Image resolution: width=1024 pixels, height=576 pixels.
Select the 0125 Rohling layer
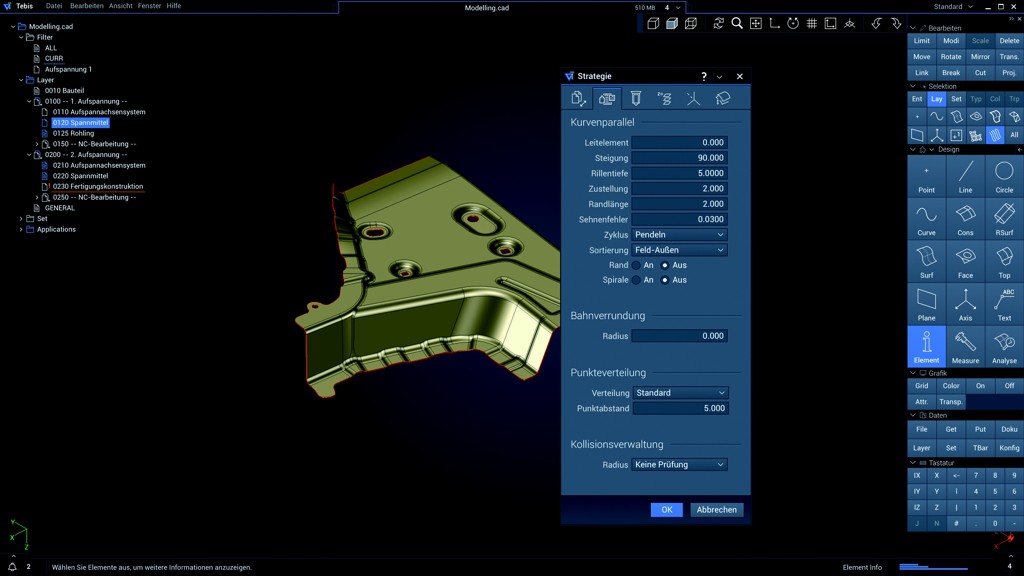click(73, 133)
